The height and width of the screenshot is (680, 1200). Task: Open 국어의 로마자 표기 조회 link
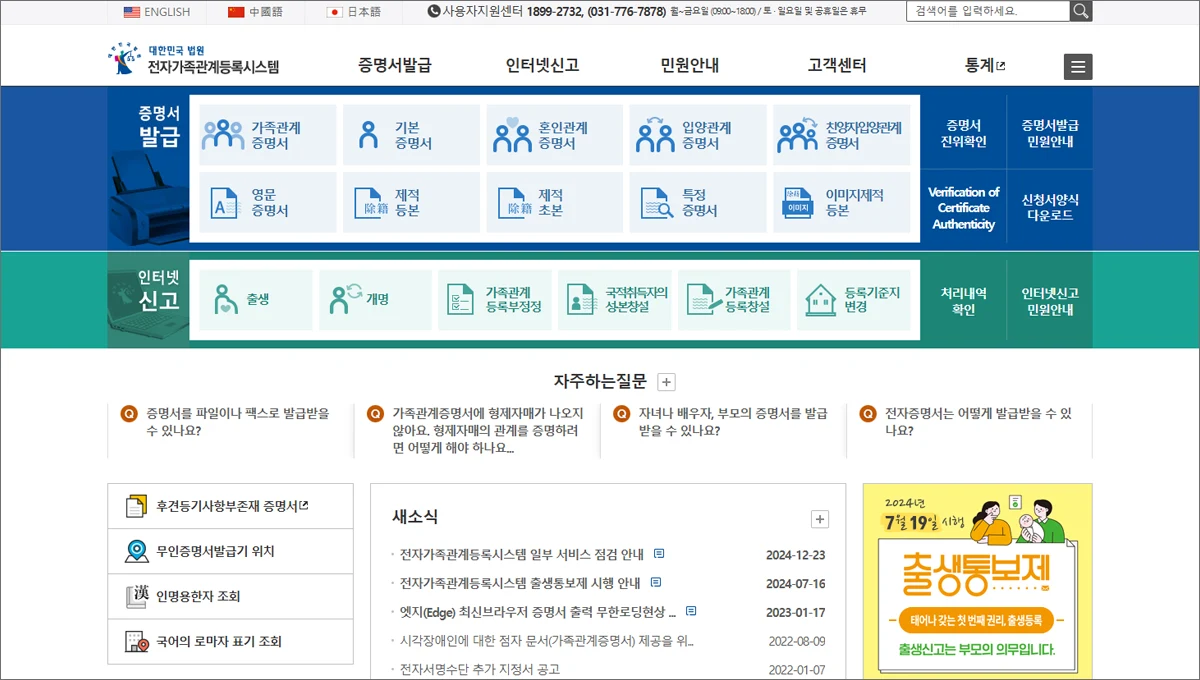pos(230,642)
